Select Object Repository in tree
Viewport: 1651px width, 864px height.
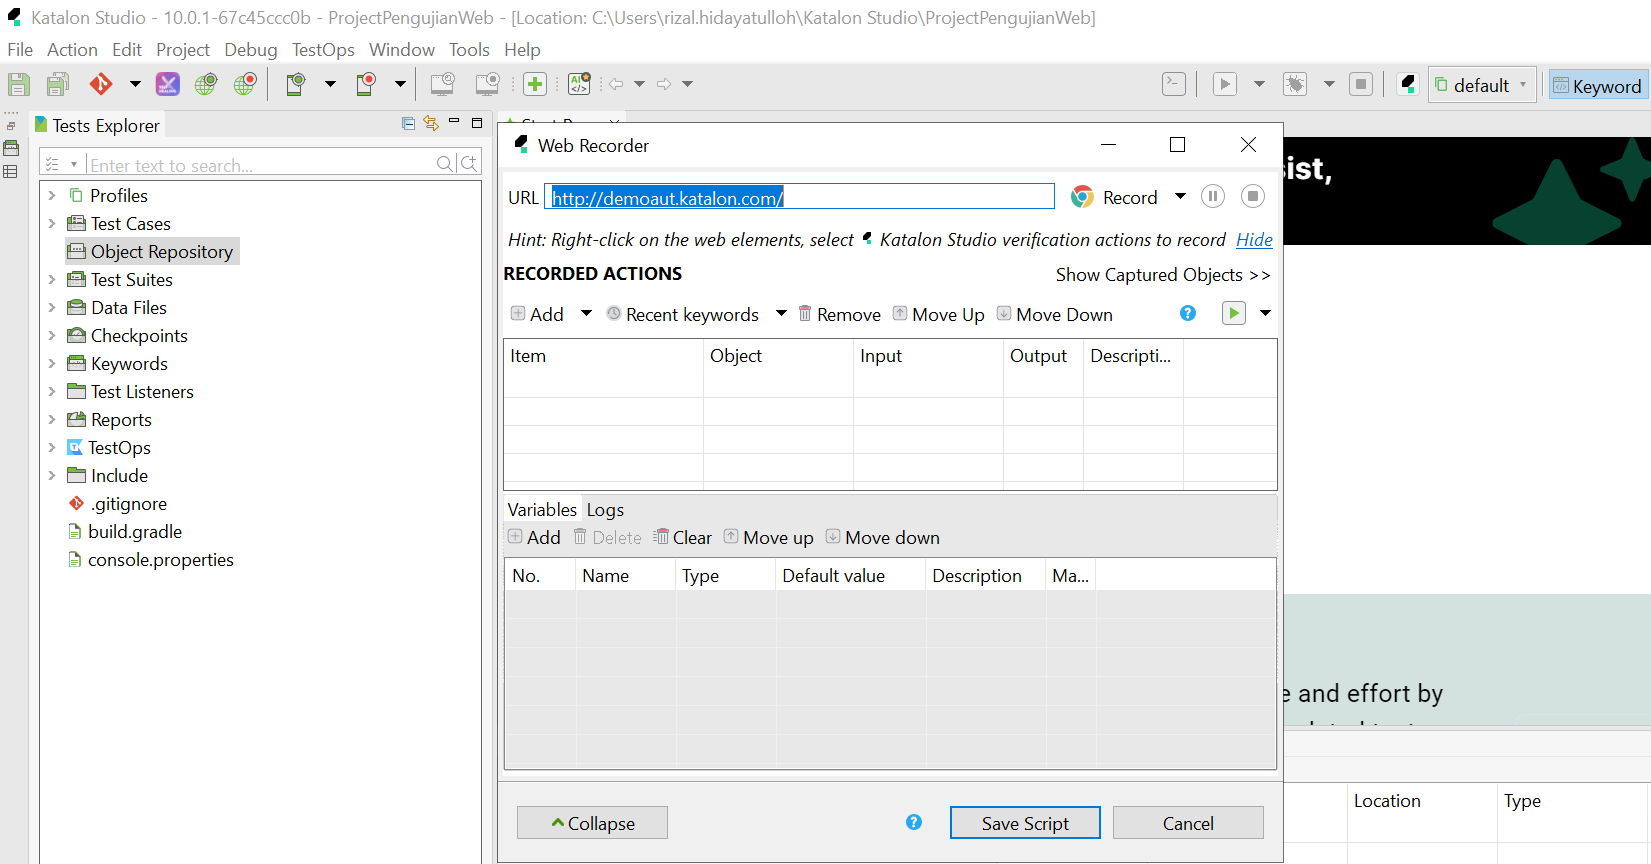pos(152,252)
